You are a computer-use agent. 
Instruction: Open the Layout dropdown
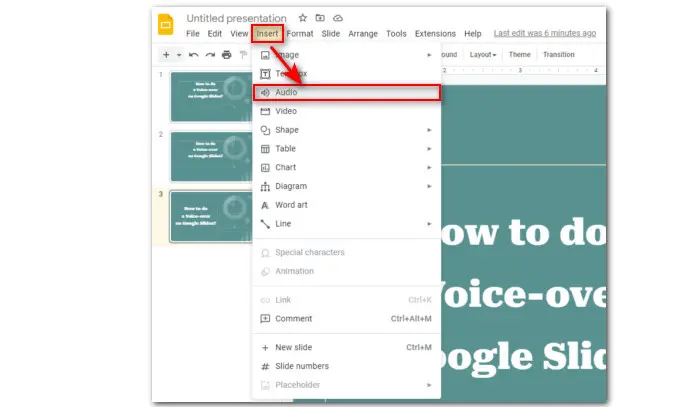tap(483, 54)
